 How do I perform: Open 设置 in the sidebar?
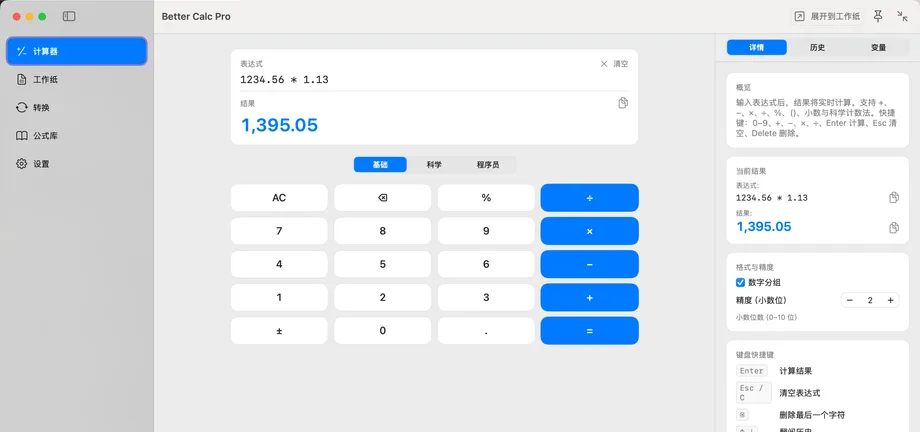pos(77,164)
